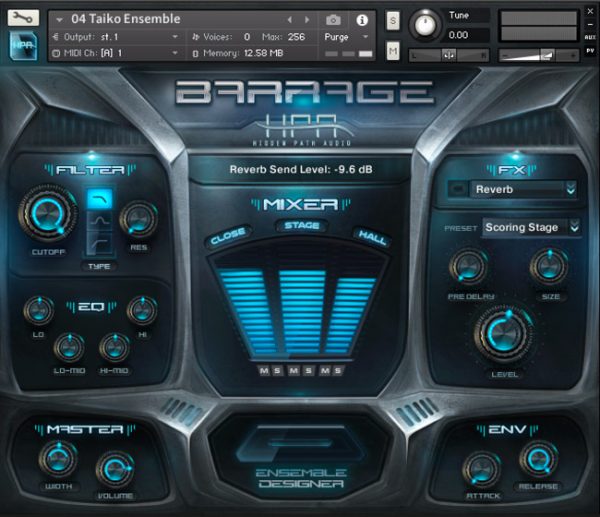600x517 pixels.
Task: Open the wrench instrument edit icon
Action: point(23,18)
